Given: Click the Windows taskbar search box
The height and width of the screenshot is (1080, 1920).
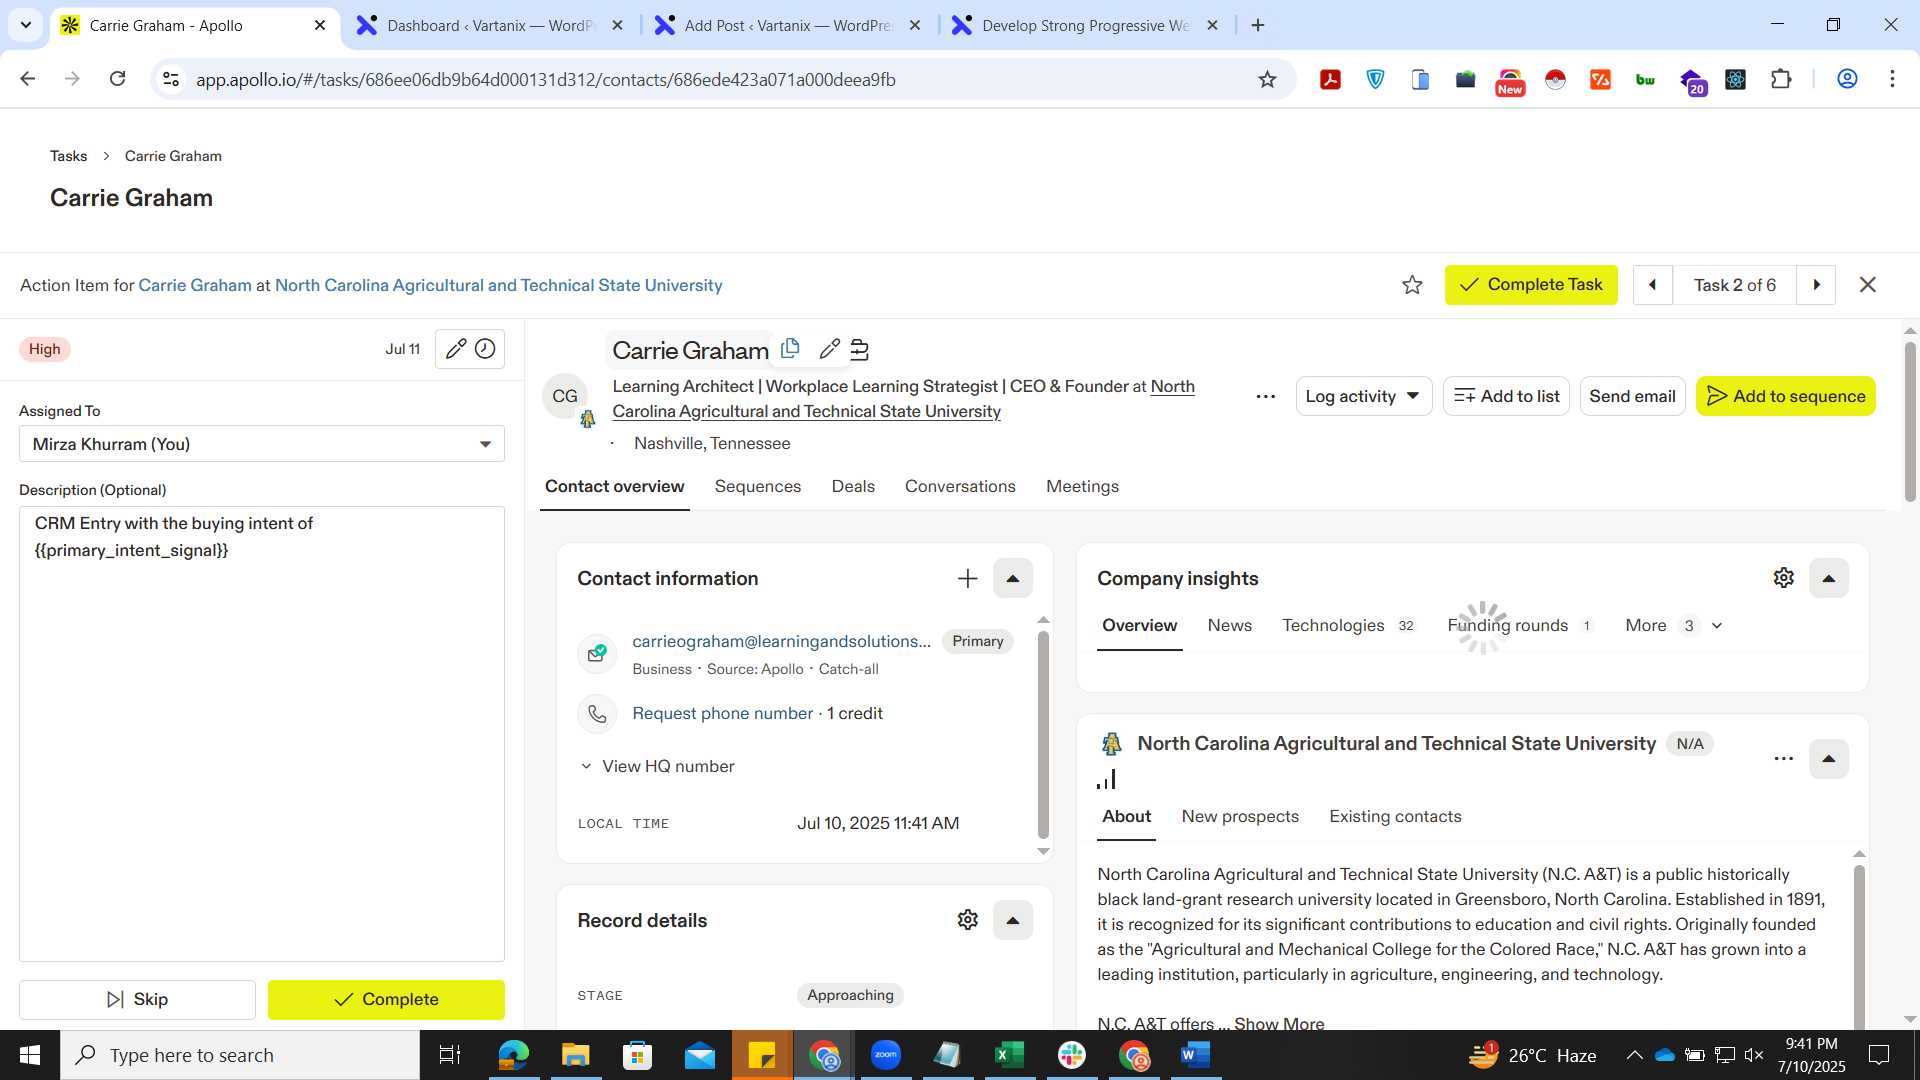Looking at the screenshot, I should pos(240,1055).
